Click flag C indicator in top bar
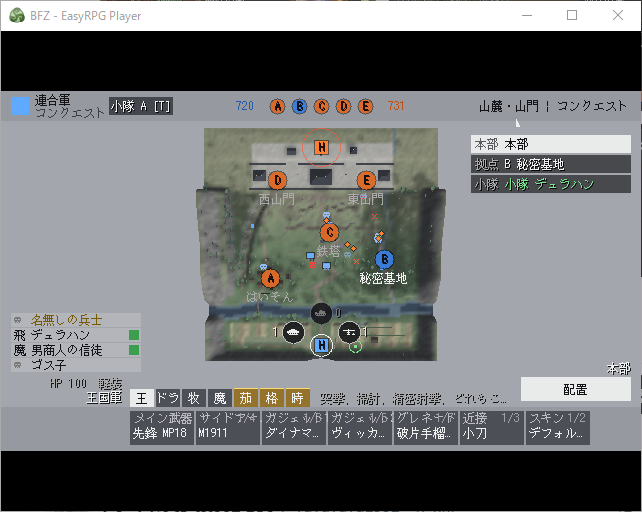Image resolution: width=642 pixels, height=512 pixels. pos(321,106)
